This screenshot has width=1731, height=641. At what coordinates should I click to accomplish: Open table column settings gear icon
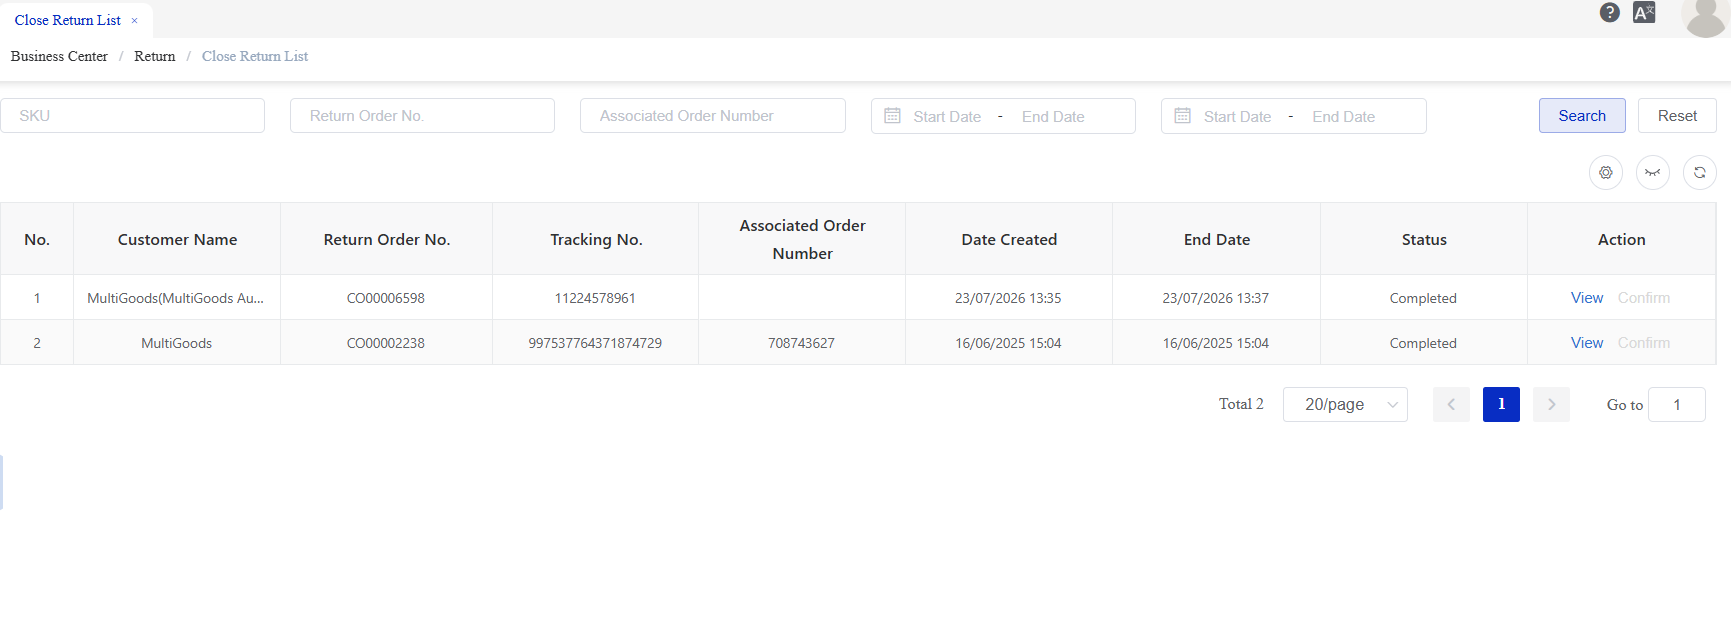(1606, 172)
